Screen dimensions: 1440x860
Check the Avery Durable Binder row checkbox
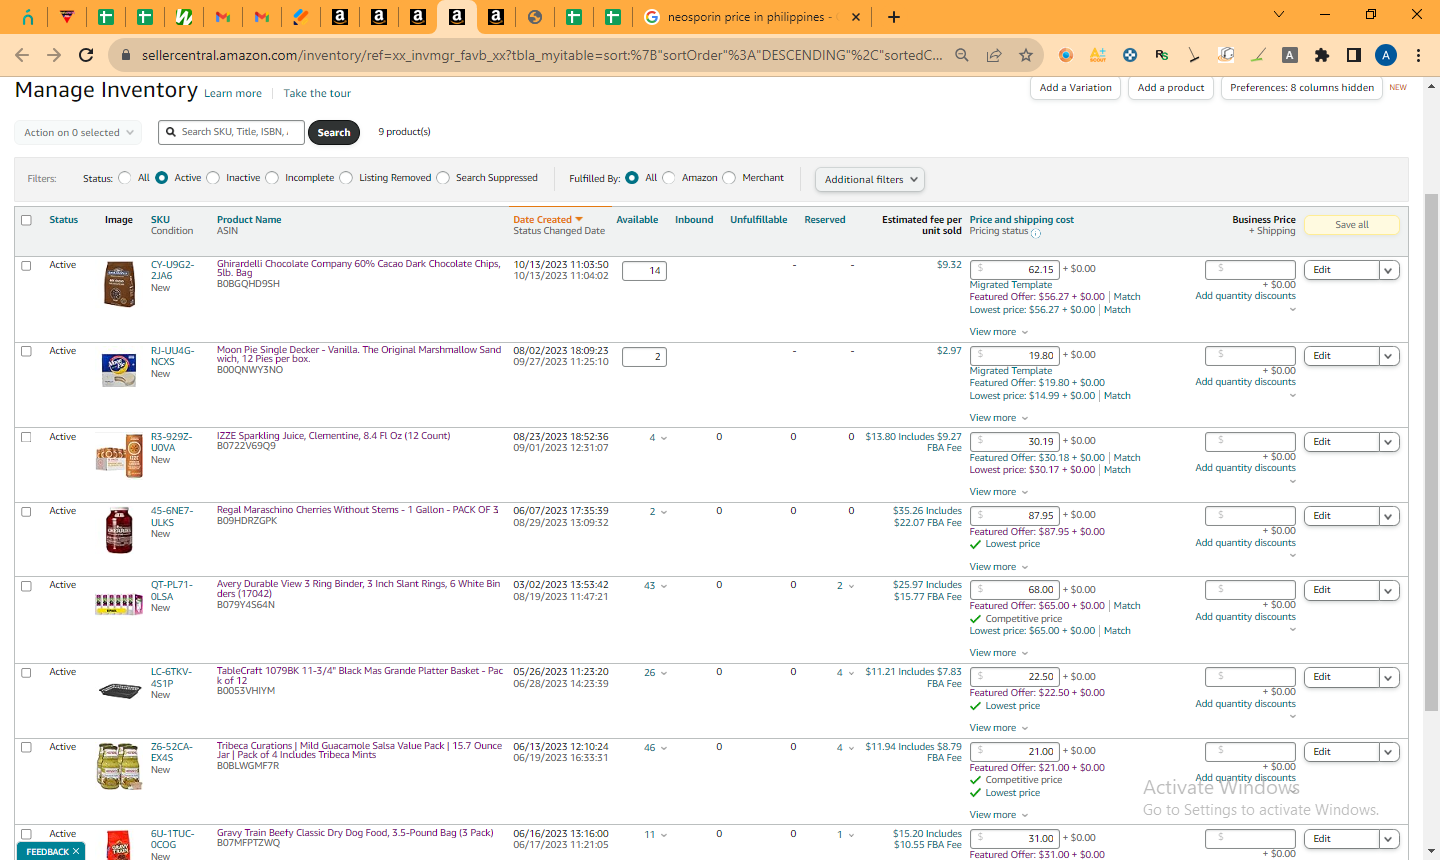click(26, 587)
